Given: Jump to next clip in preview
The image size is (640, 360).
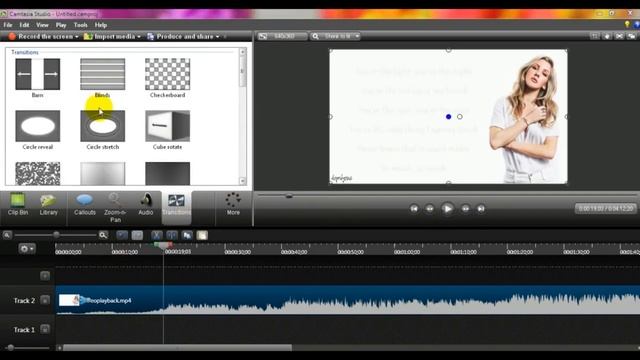Looking at the screenshot, I should tap(481, 209).
